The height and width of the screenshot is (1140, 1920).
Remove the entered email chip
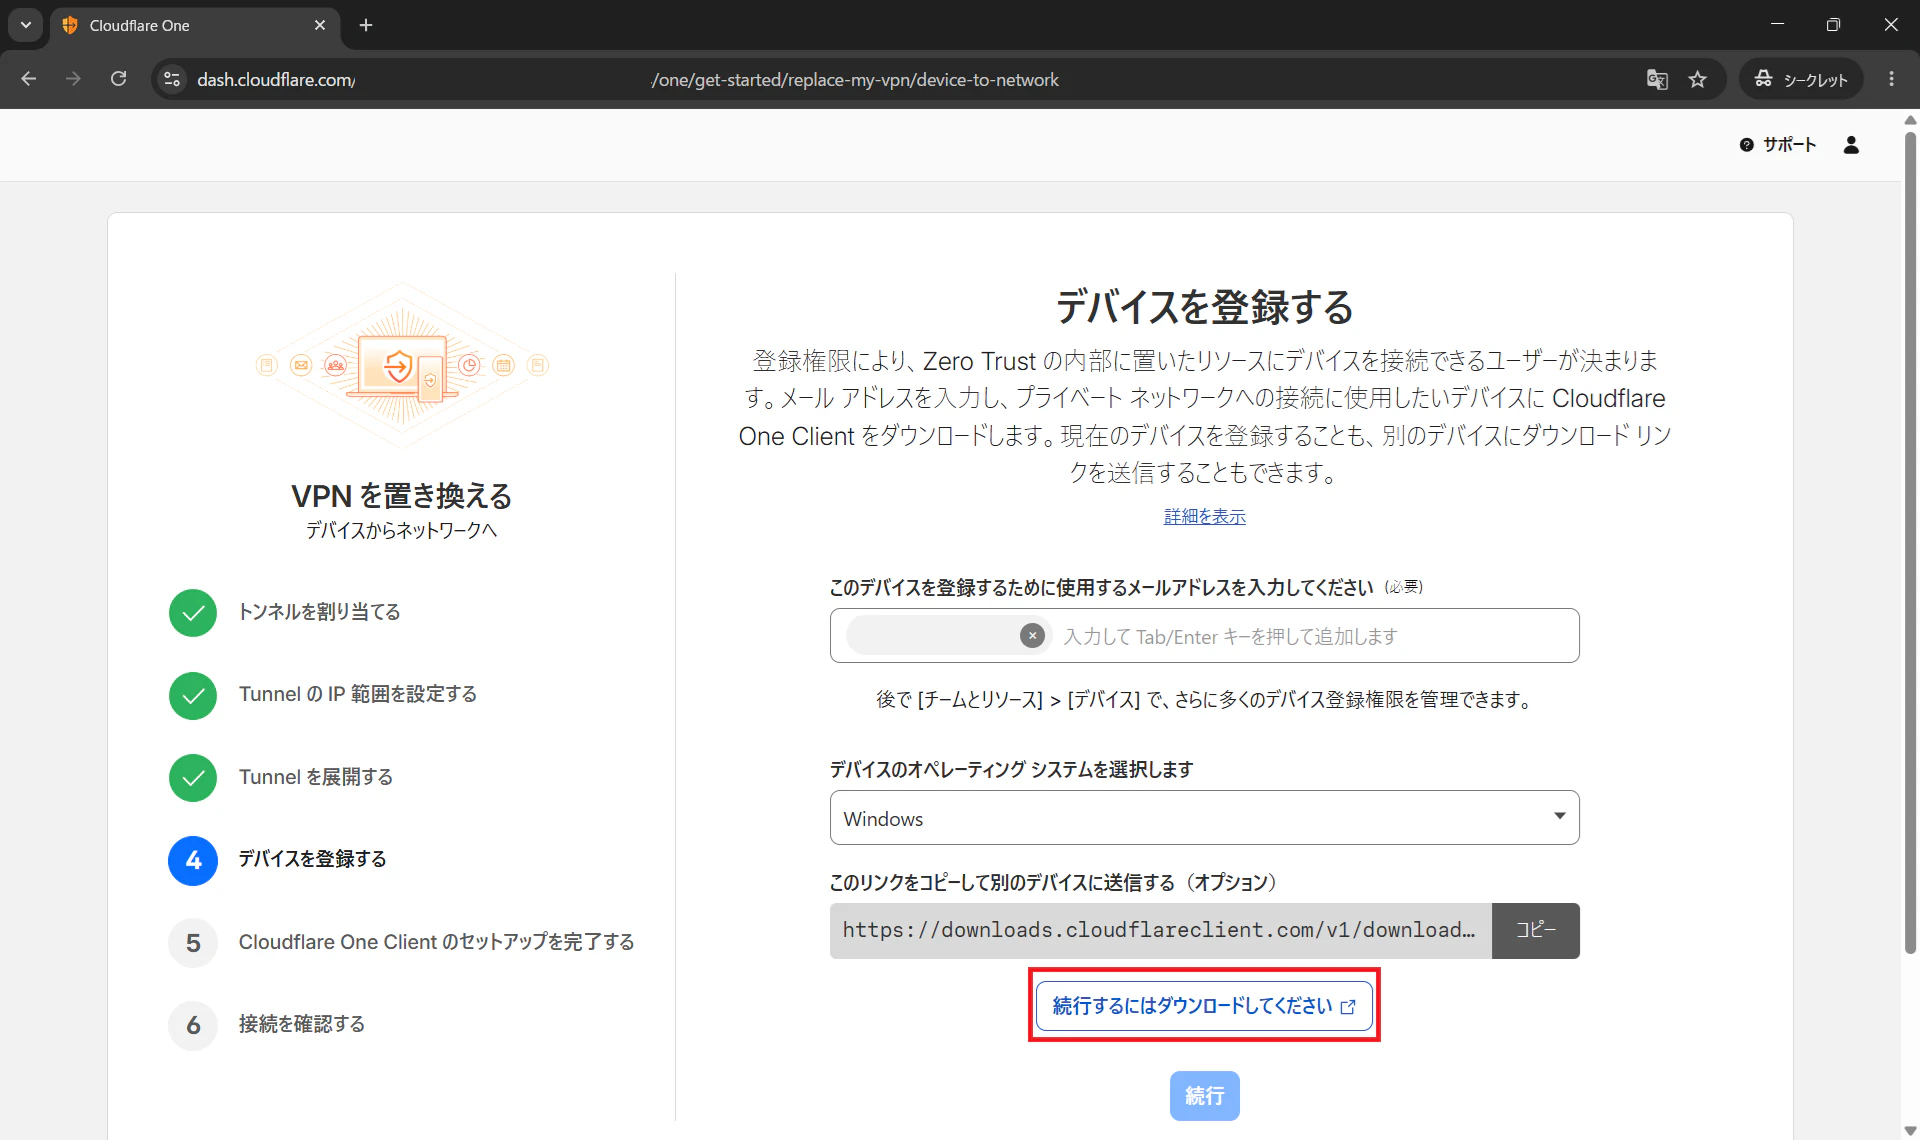coord(1032,636)
